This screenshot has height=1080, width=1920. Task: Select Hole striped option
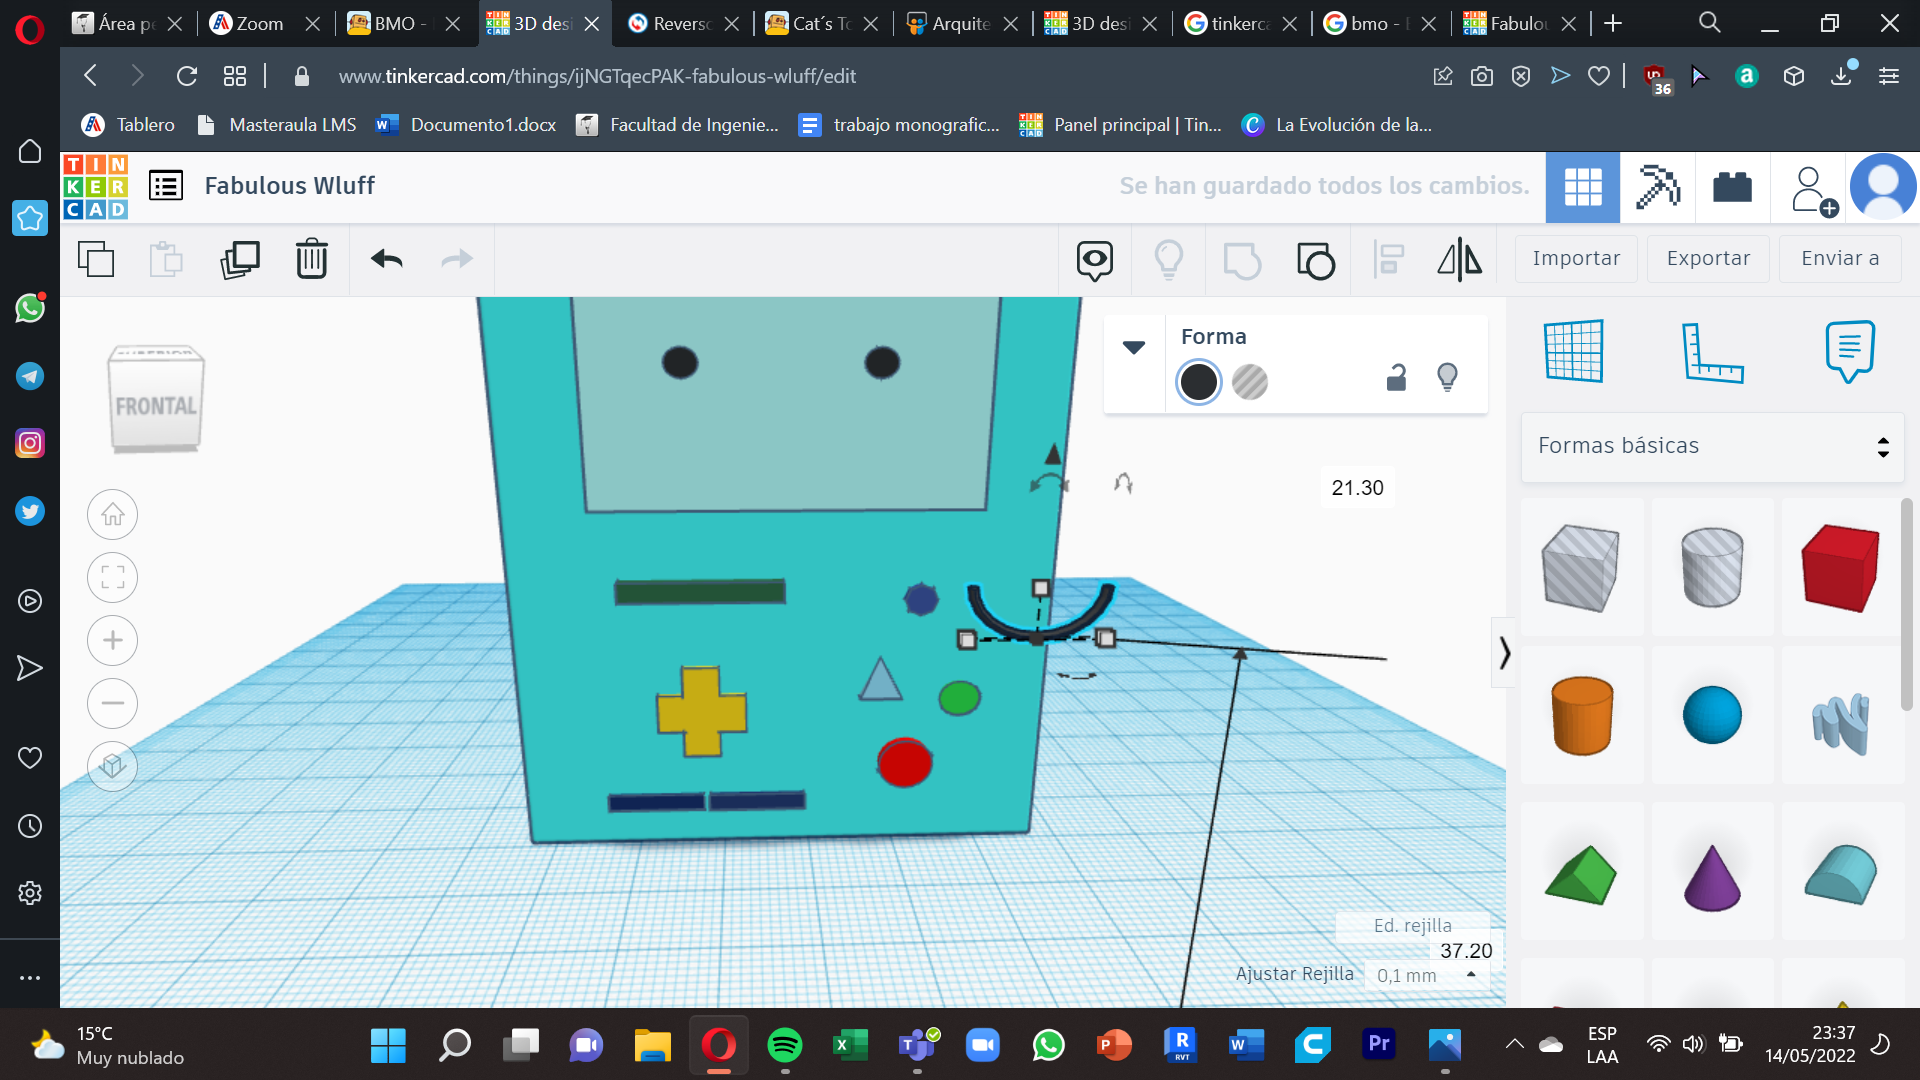click(x=1250, y=381)
